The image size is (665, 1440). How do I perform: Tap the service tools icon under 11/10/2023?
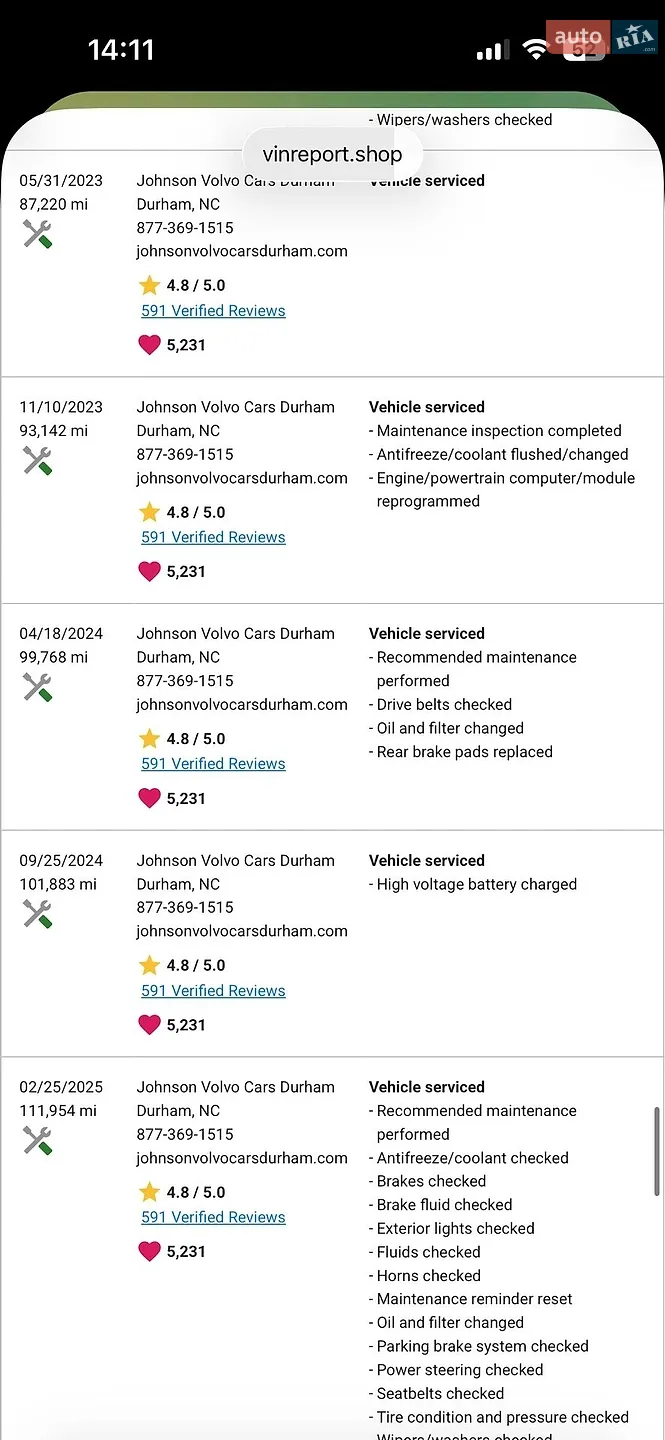[x=37, y=461]
